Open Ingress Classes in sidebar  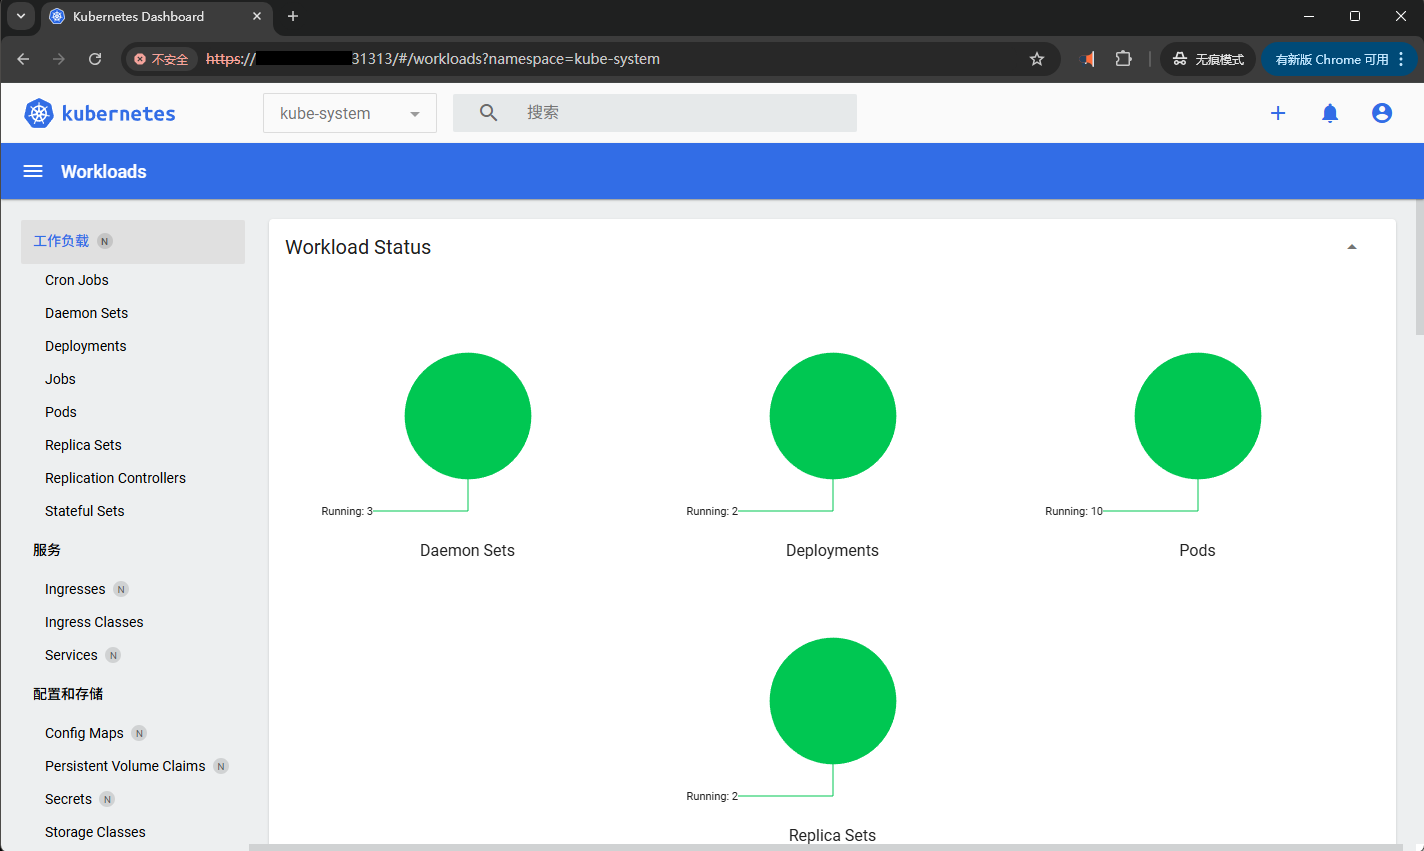[x=94, y=622]
